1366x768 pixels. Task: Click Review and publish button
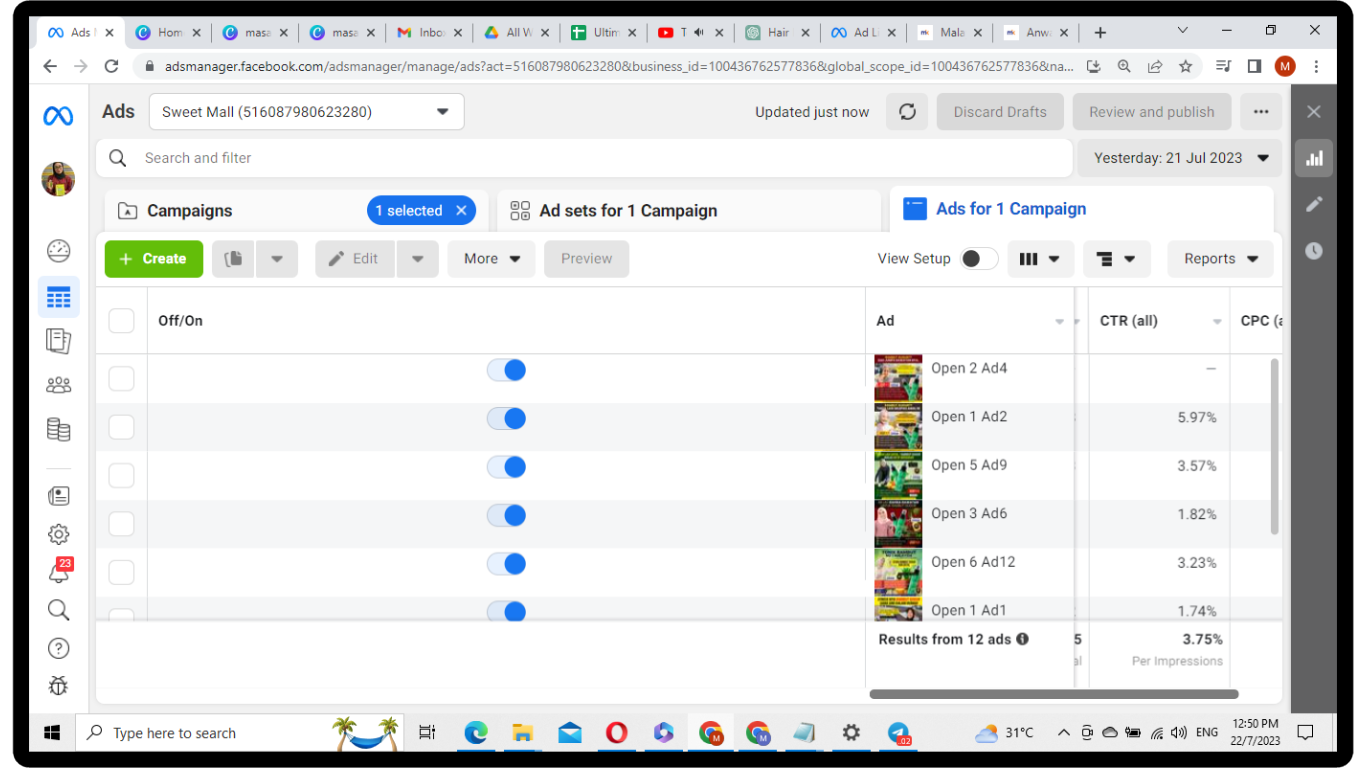pos(1152,112)
